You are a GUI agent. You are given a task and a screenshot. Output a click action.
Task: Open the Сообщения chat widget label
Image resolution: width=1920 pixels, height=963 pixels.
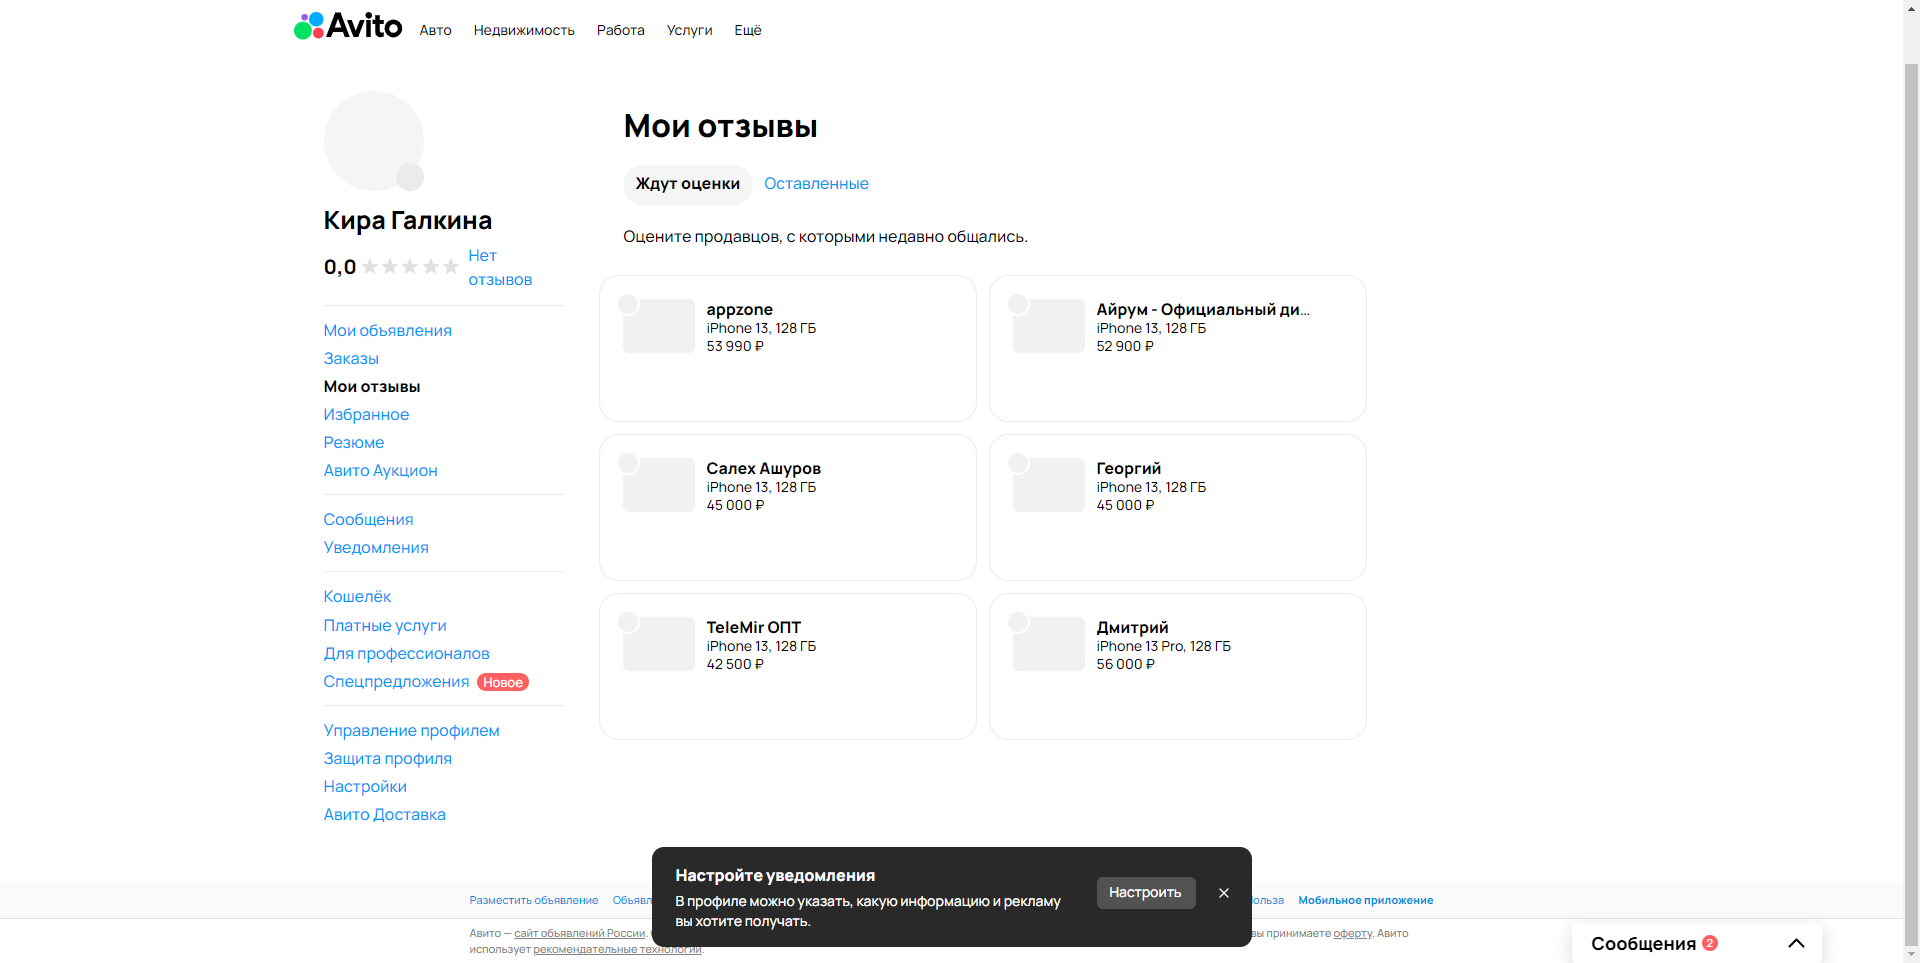click(x=1643, y=943)
